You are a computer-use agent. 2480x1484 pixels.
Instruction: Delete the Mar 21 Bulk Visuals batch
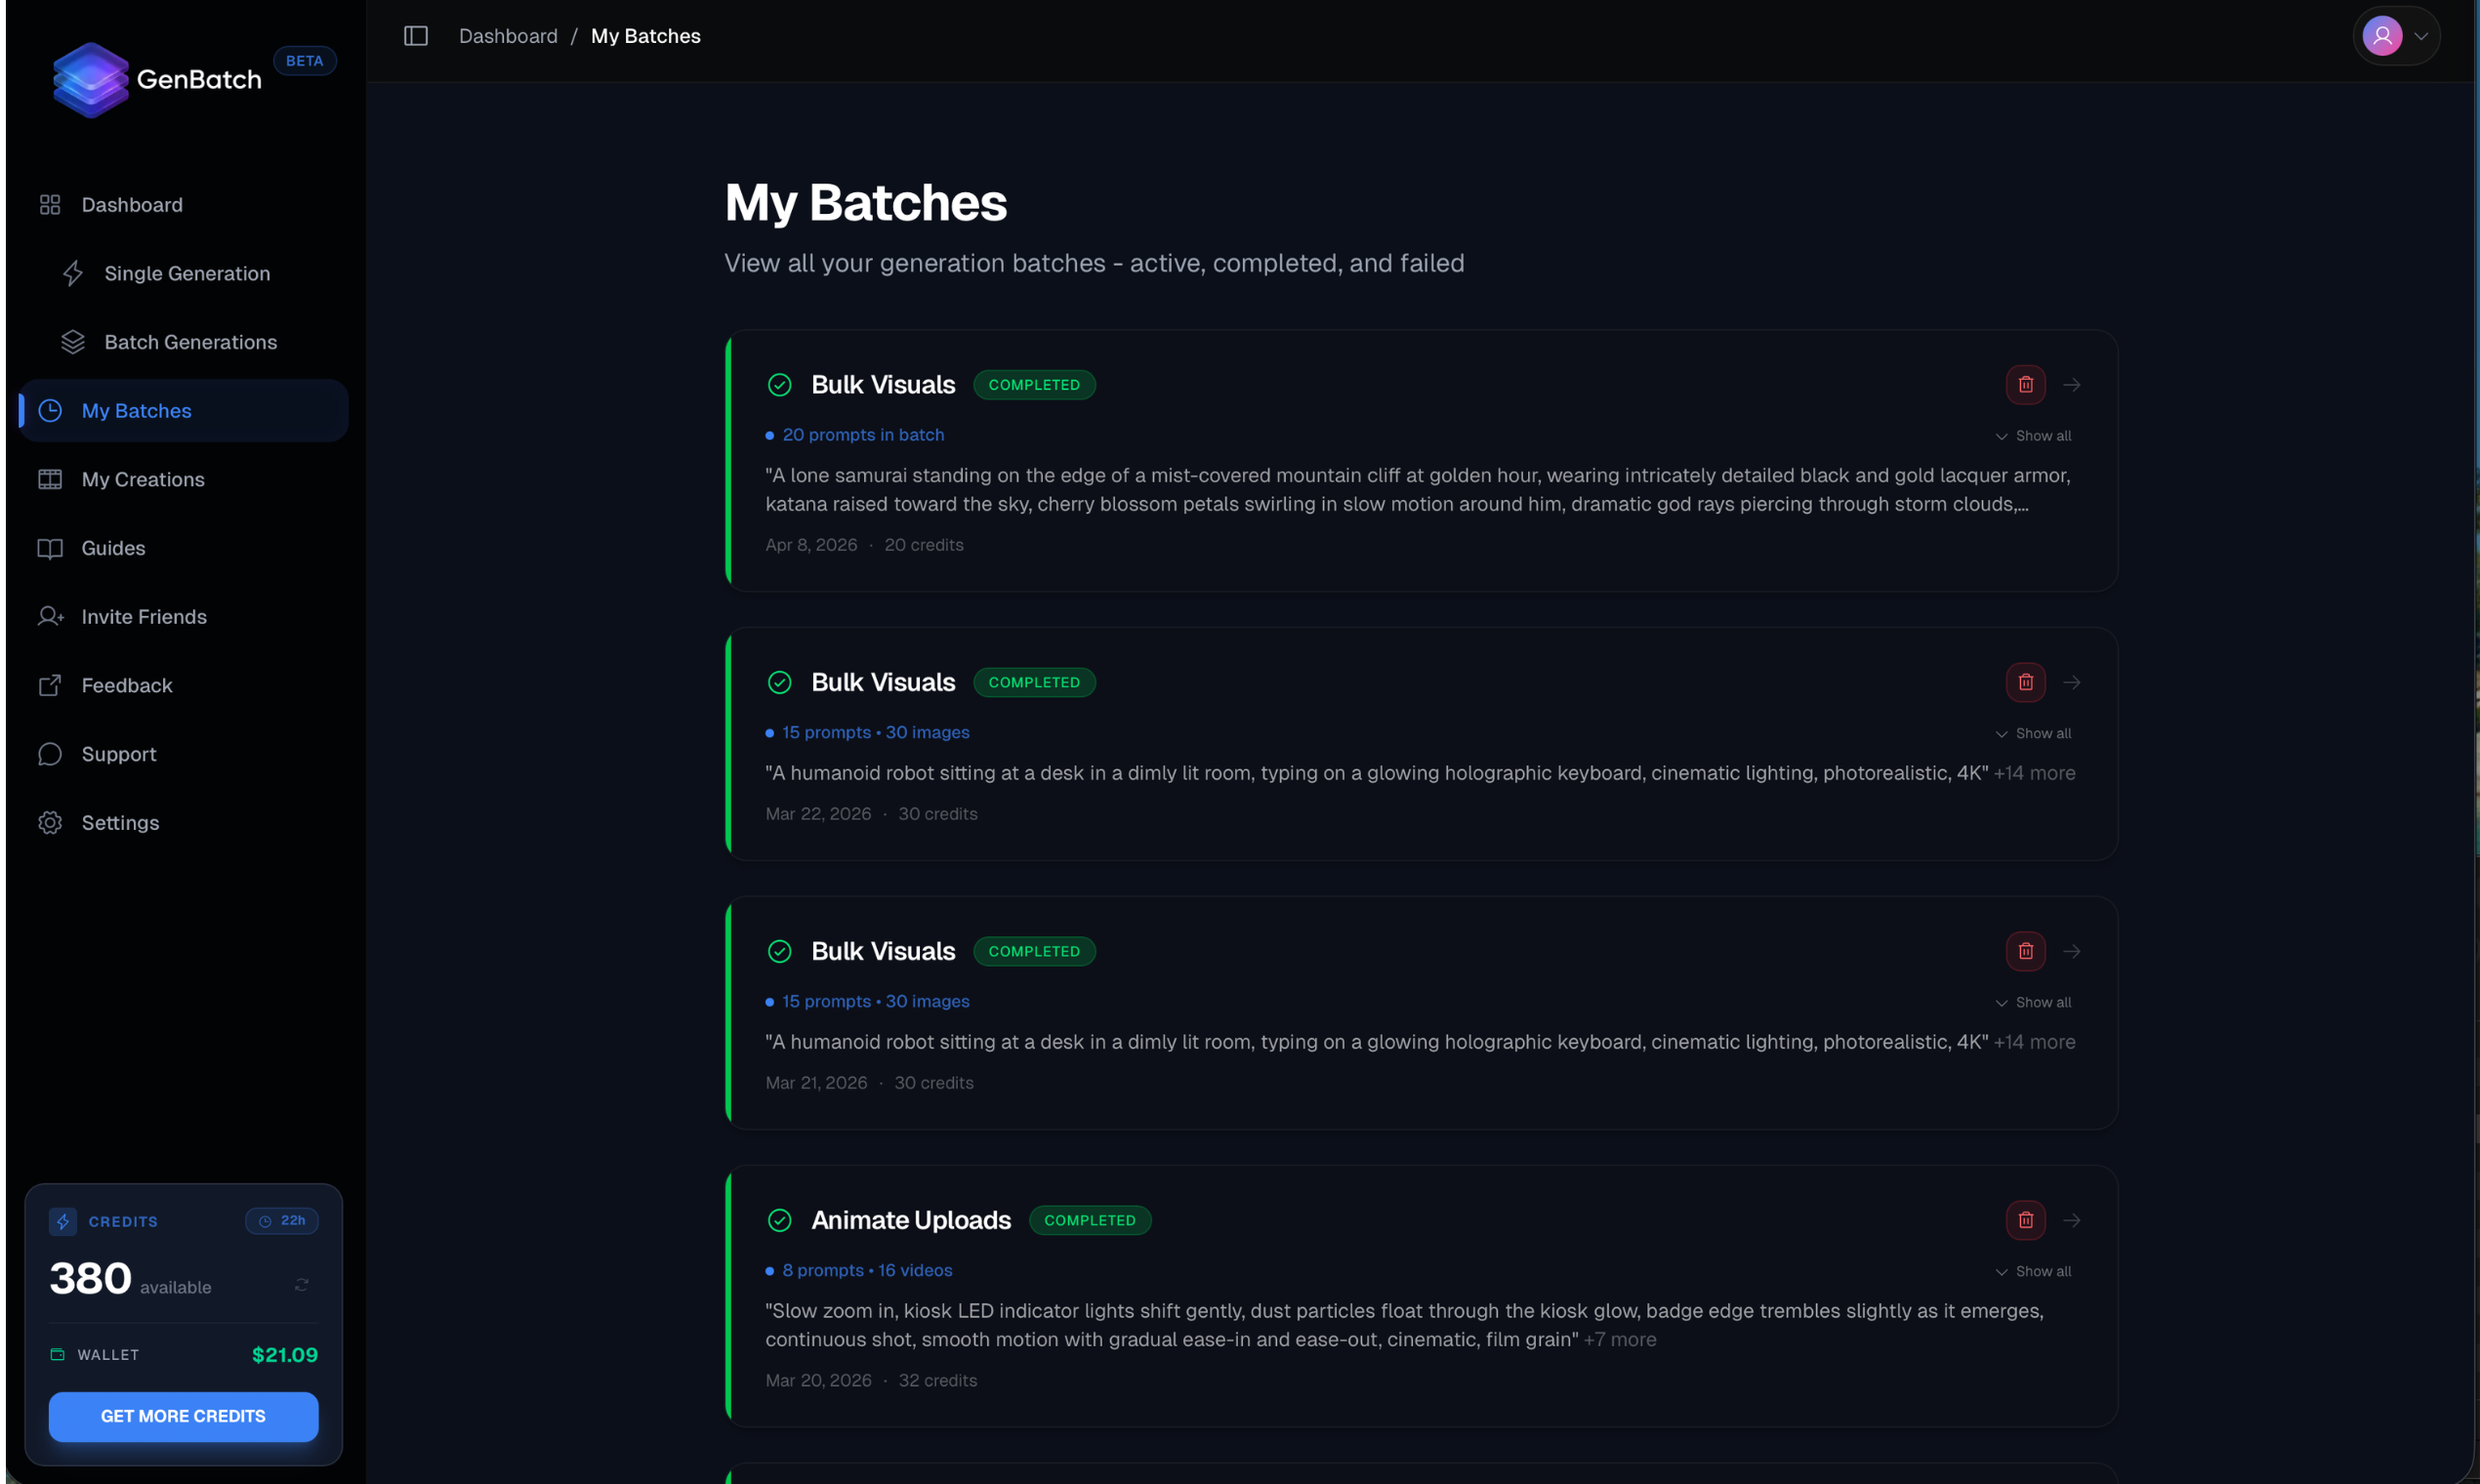click(x=2025, y=951)
